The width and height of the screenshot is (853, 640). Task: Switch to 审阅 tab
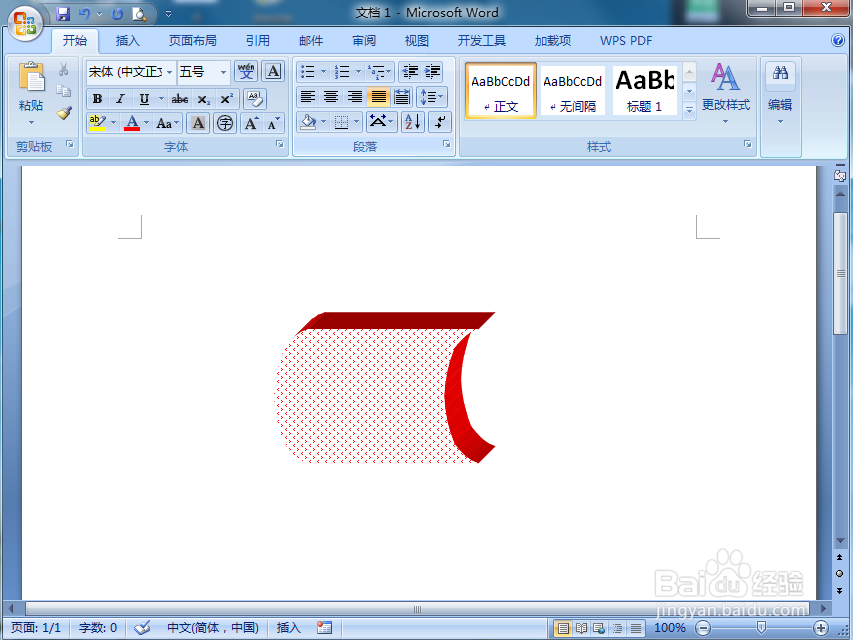[x=363, y=41]
